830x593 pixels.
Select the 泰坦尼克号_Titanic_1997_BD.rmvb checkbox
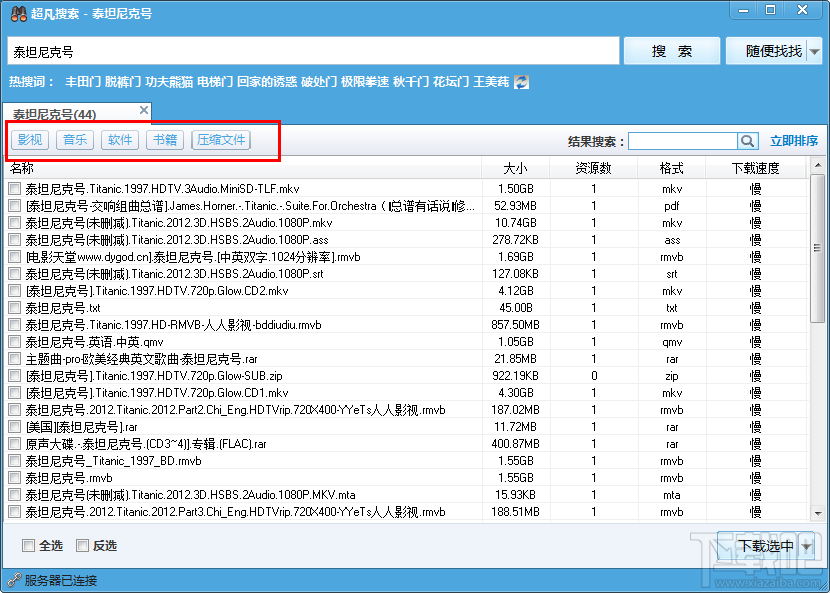(x=14, y=461)
